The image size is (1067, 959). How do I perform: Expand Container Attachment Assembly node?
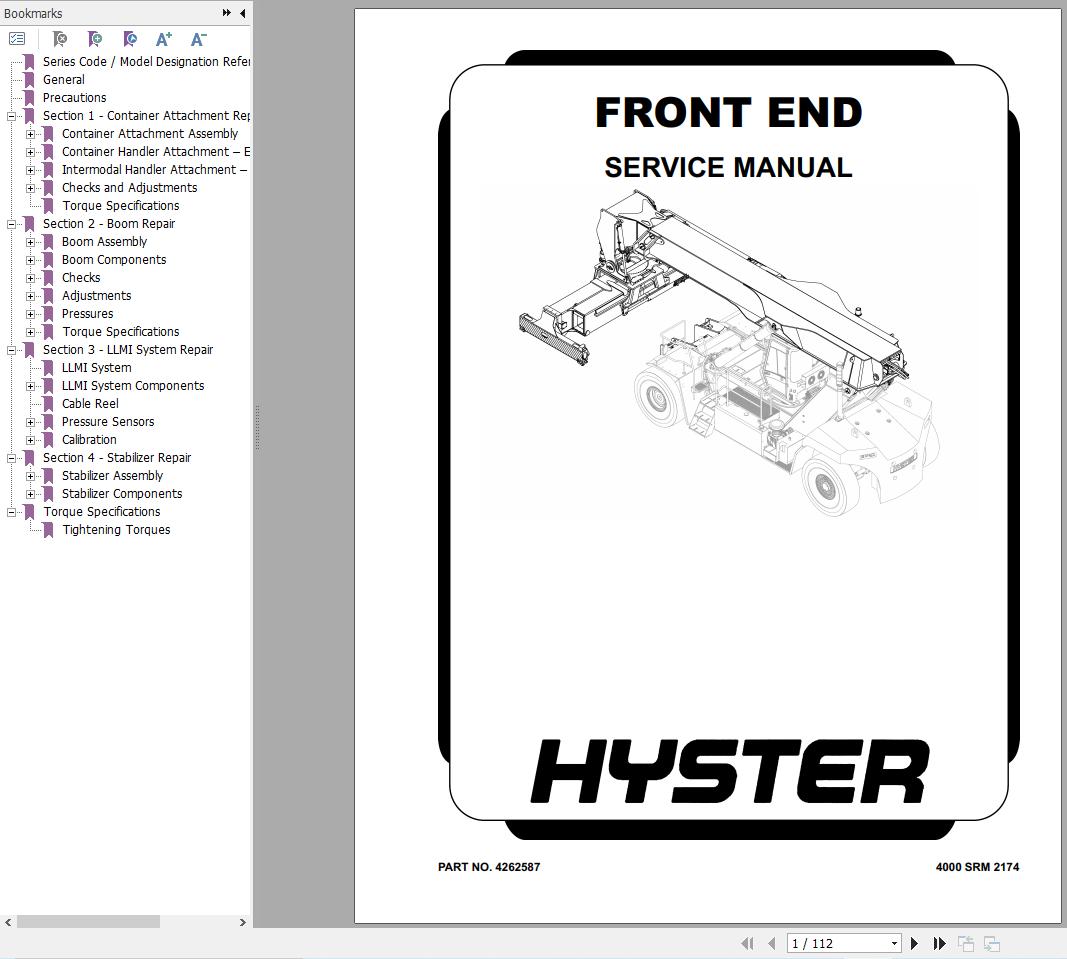click(x=30, y=134)
